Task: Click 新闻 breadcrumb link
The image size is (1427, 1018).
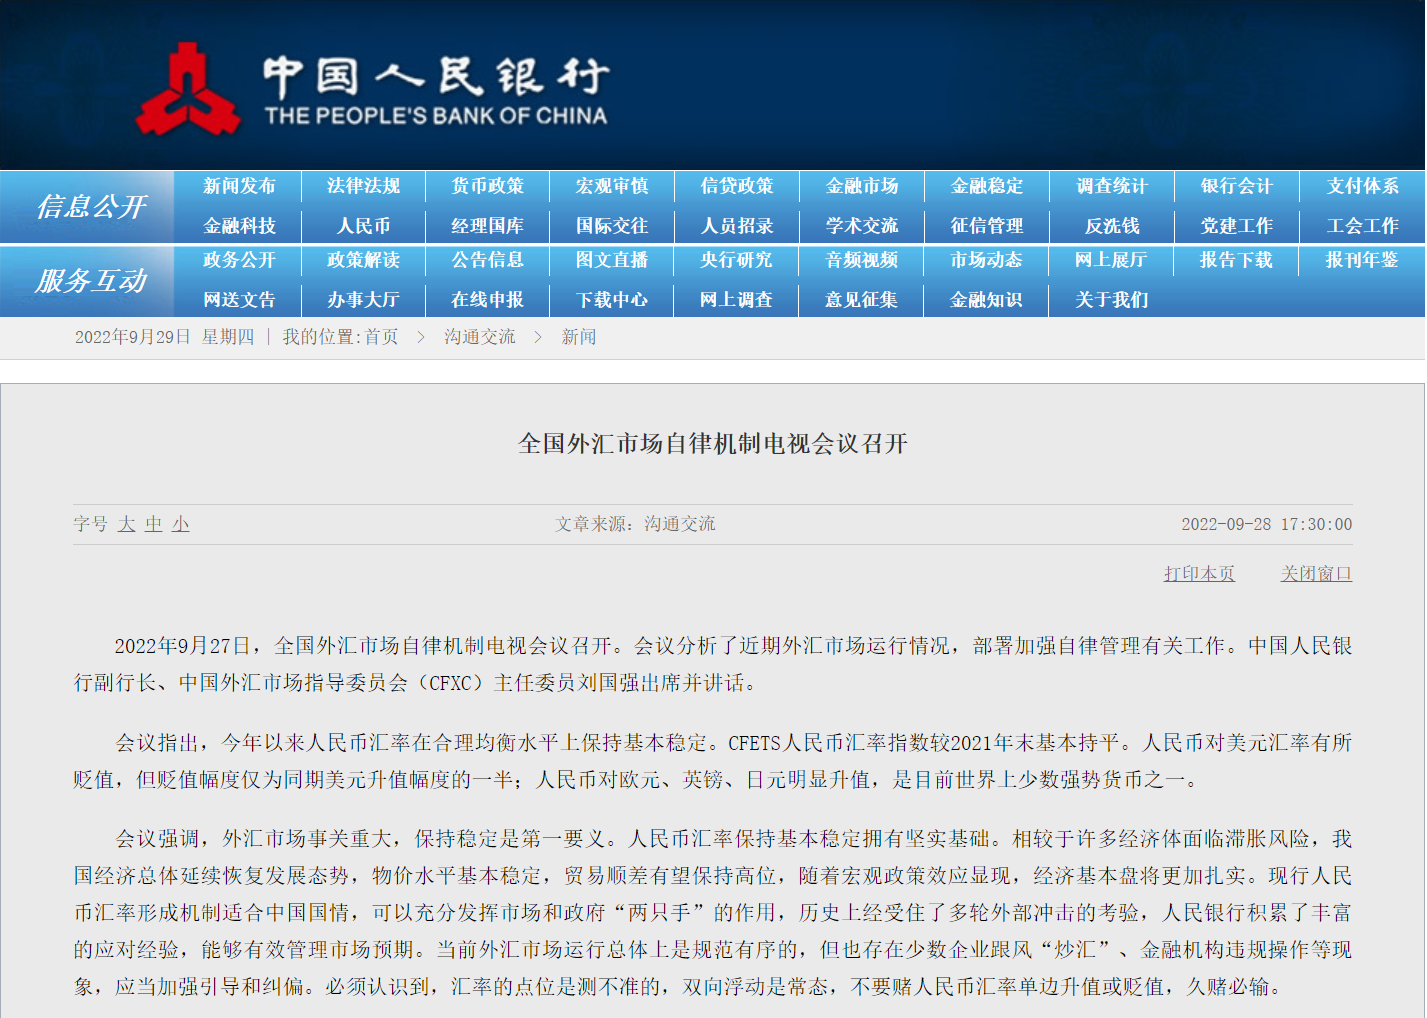Action: 579,337
